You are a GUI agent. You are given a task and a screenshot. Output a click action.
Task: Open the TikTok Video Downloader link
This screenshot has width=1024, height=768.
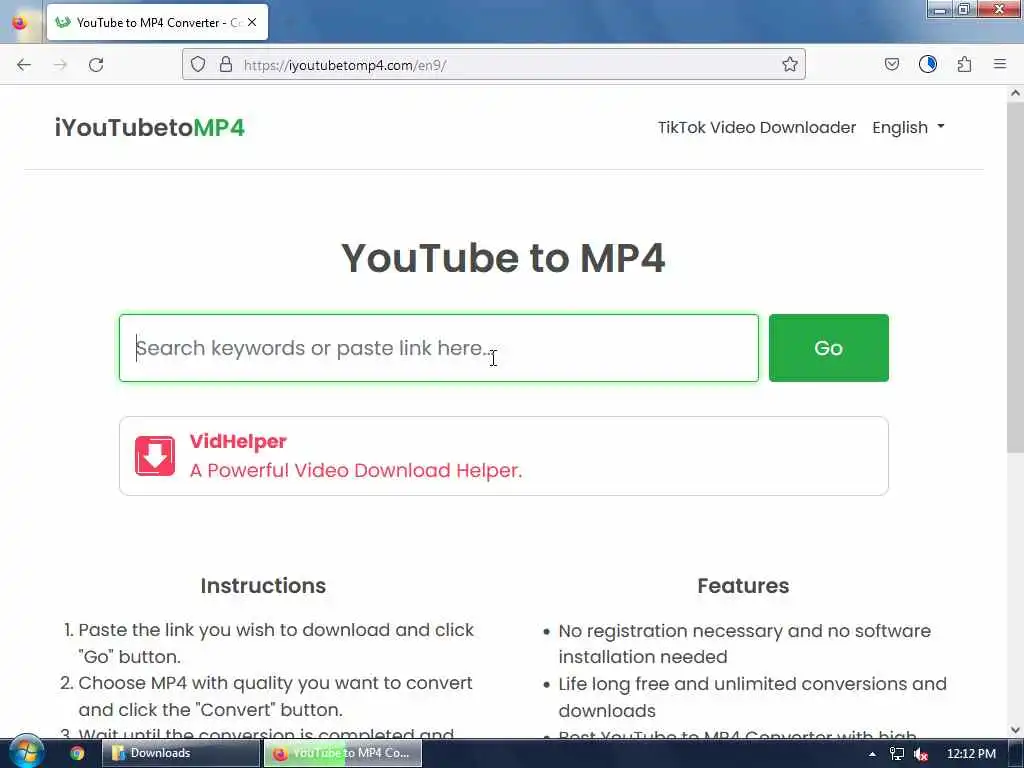[x=756, y=127]
